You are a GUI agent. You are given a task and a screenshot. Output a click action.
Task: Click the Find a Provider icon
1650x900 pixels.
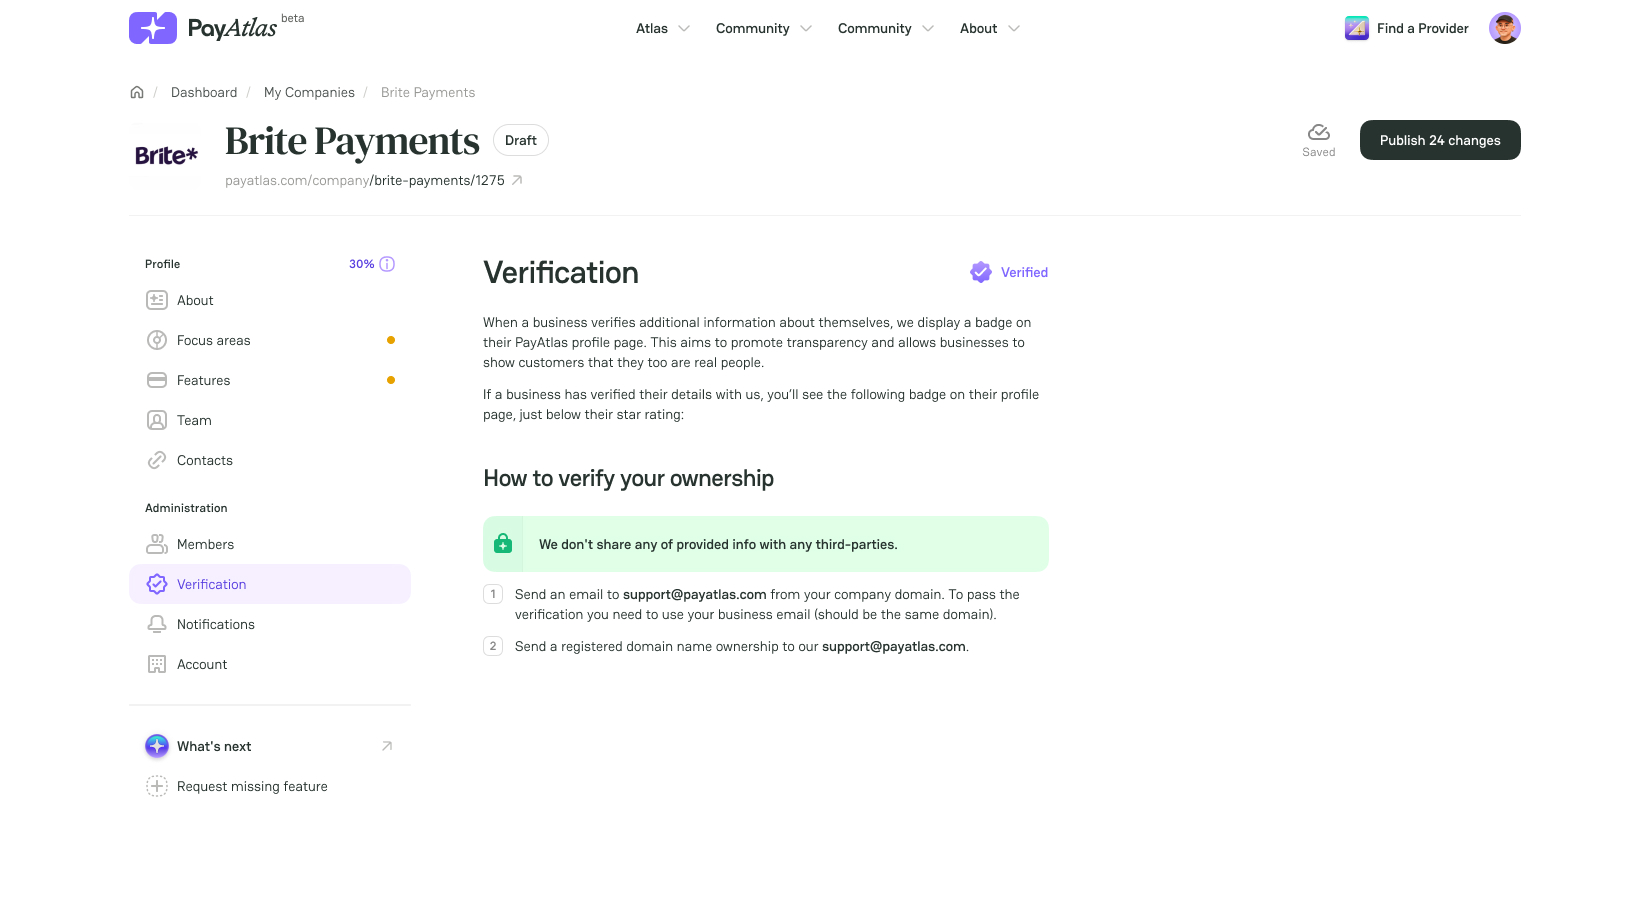pyautogui.click(x=1357, y=28)
